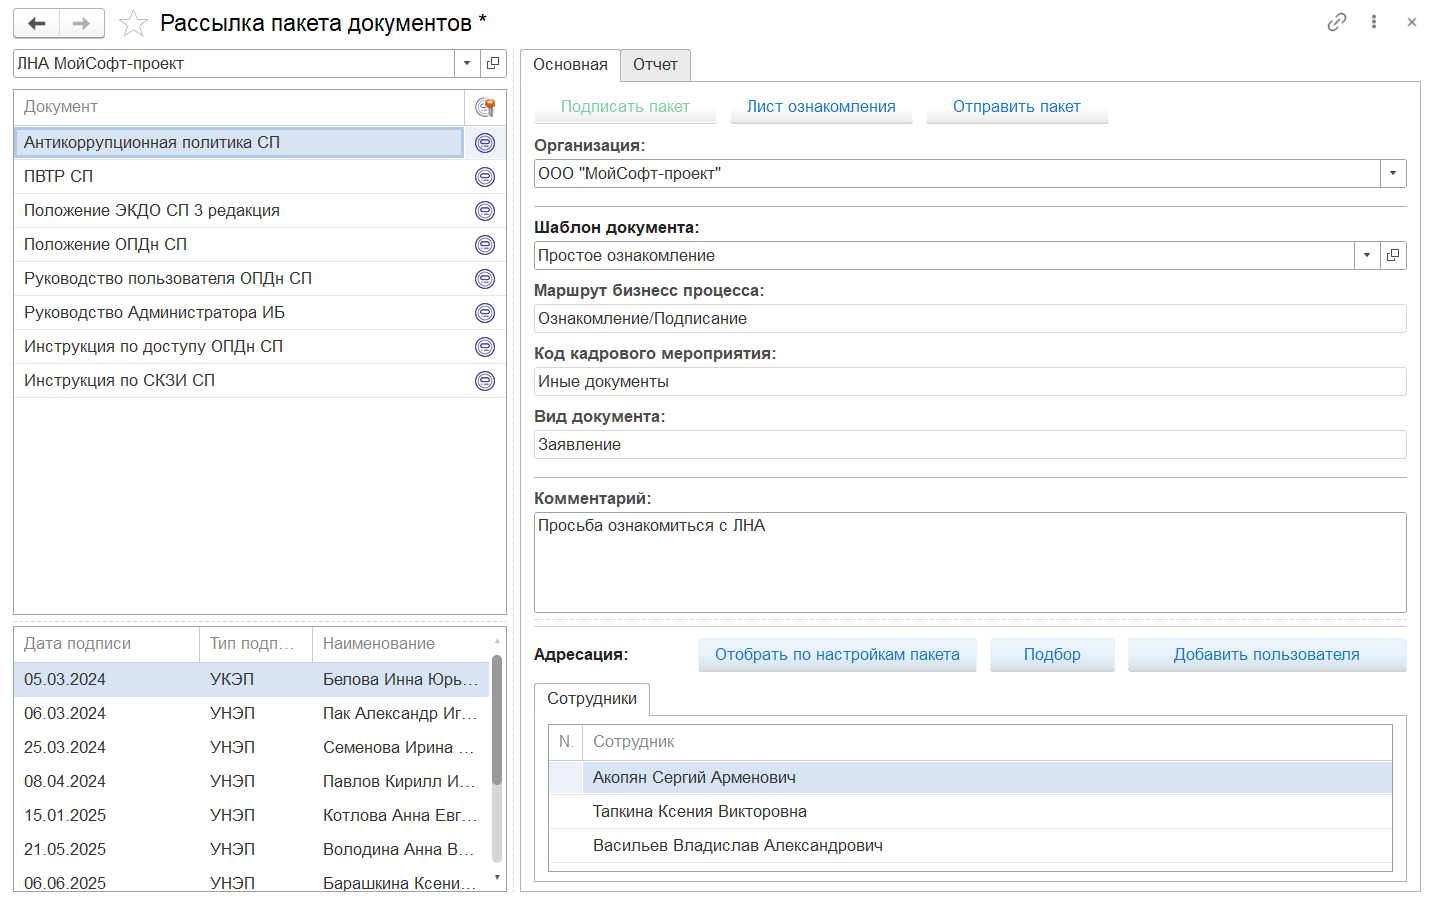Open the three-dot more actions menu
The height and width of the screenshot is (904, 1435).
click(x=1374, y=22)
